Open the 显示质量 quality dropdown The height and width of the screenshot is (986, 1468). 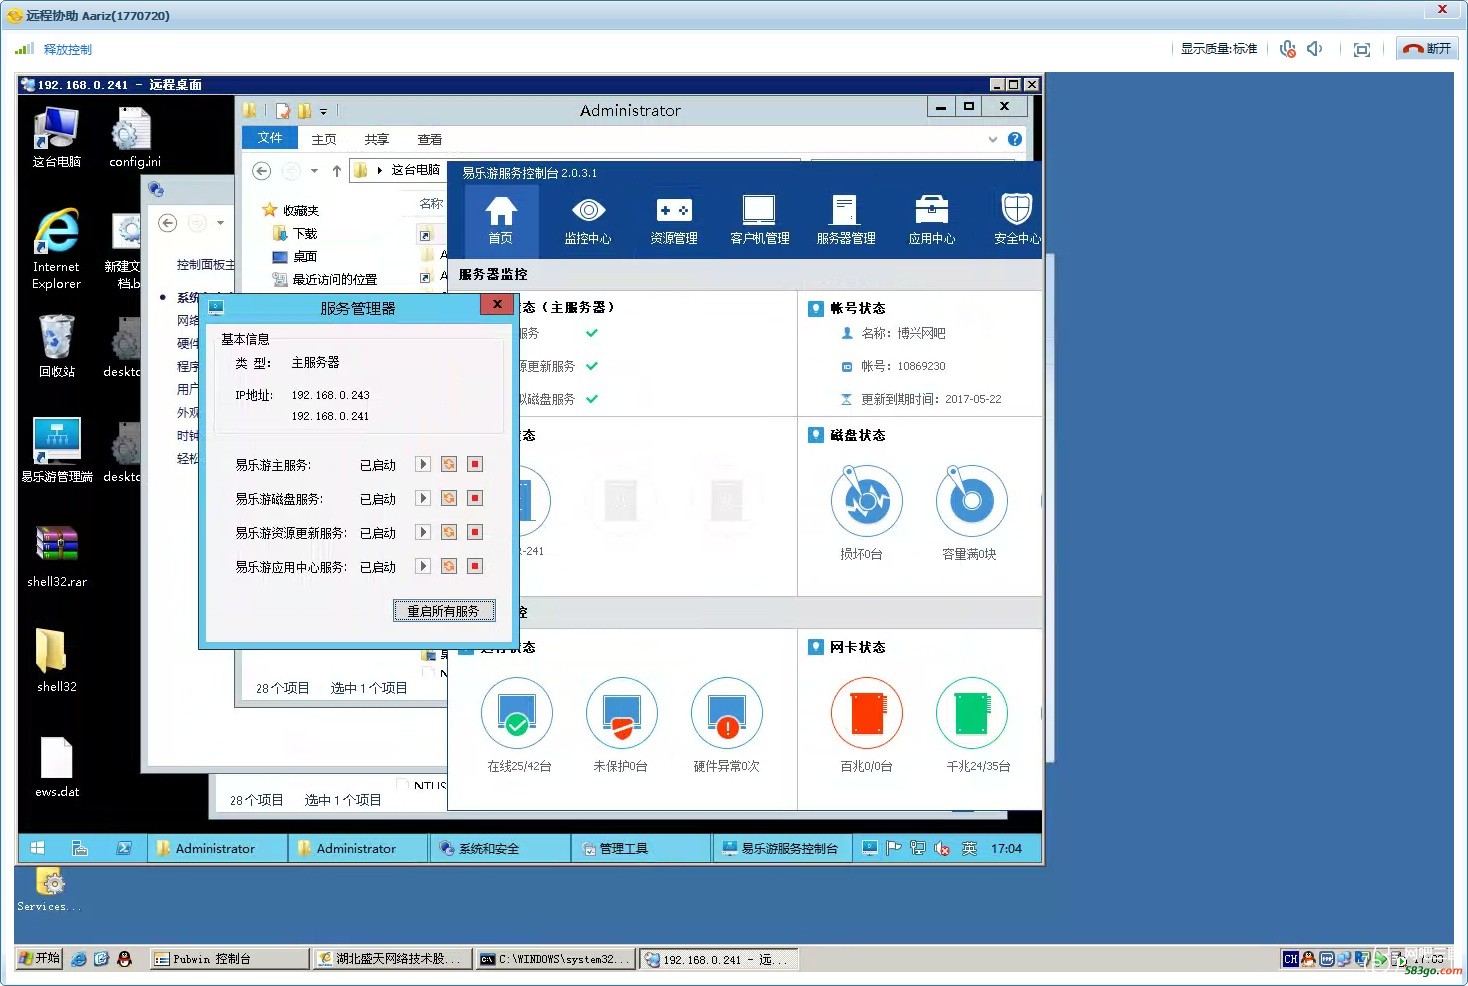pyautogui.click(x=1219, y=49)
